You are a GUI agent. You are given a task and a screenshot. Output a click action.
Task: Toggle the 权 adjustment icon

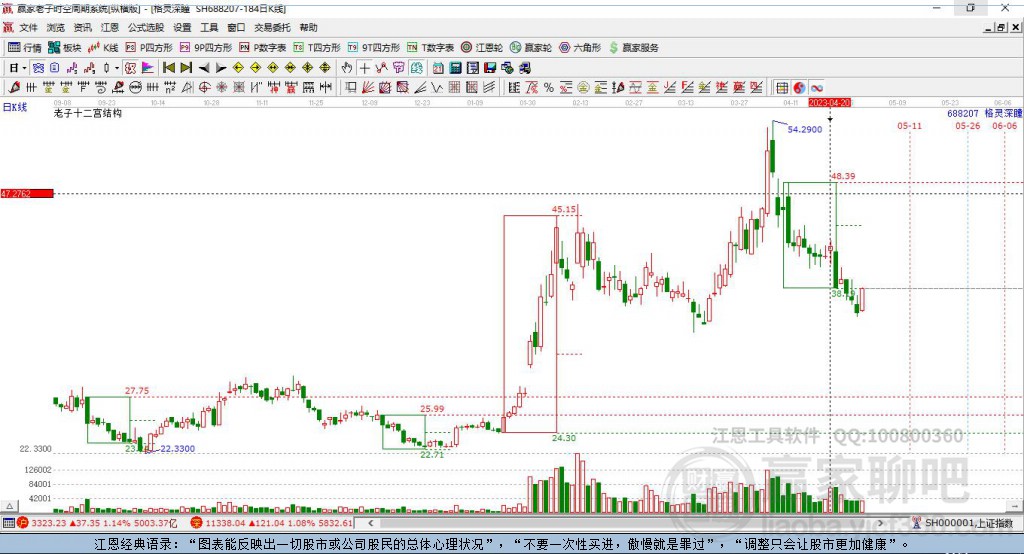pyautogui.click(x=131, y=68)
